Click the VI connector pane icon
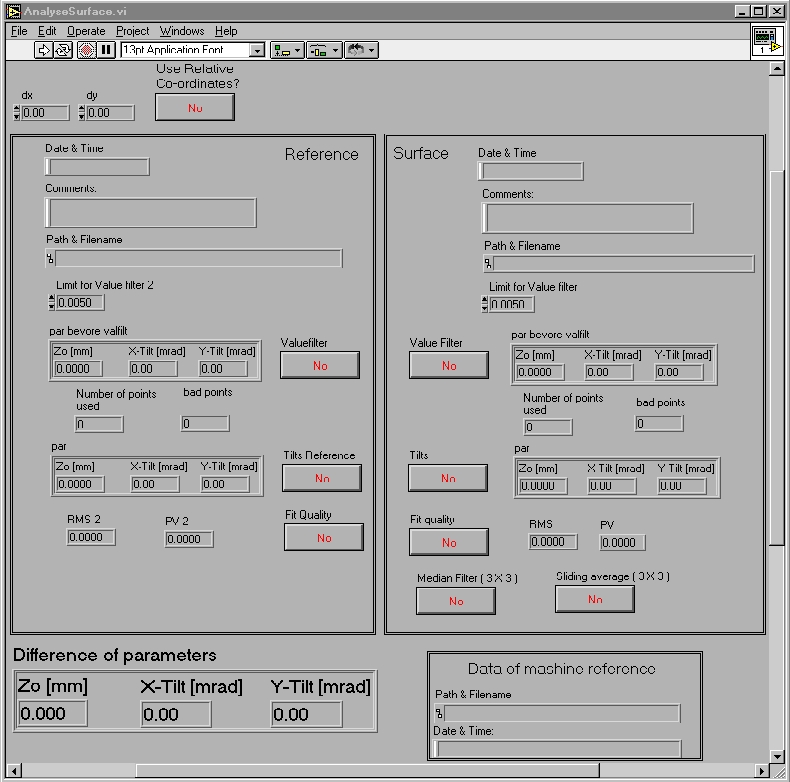Viewport: 790px width, 782px height. [767, 41]
